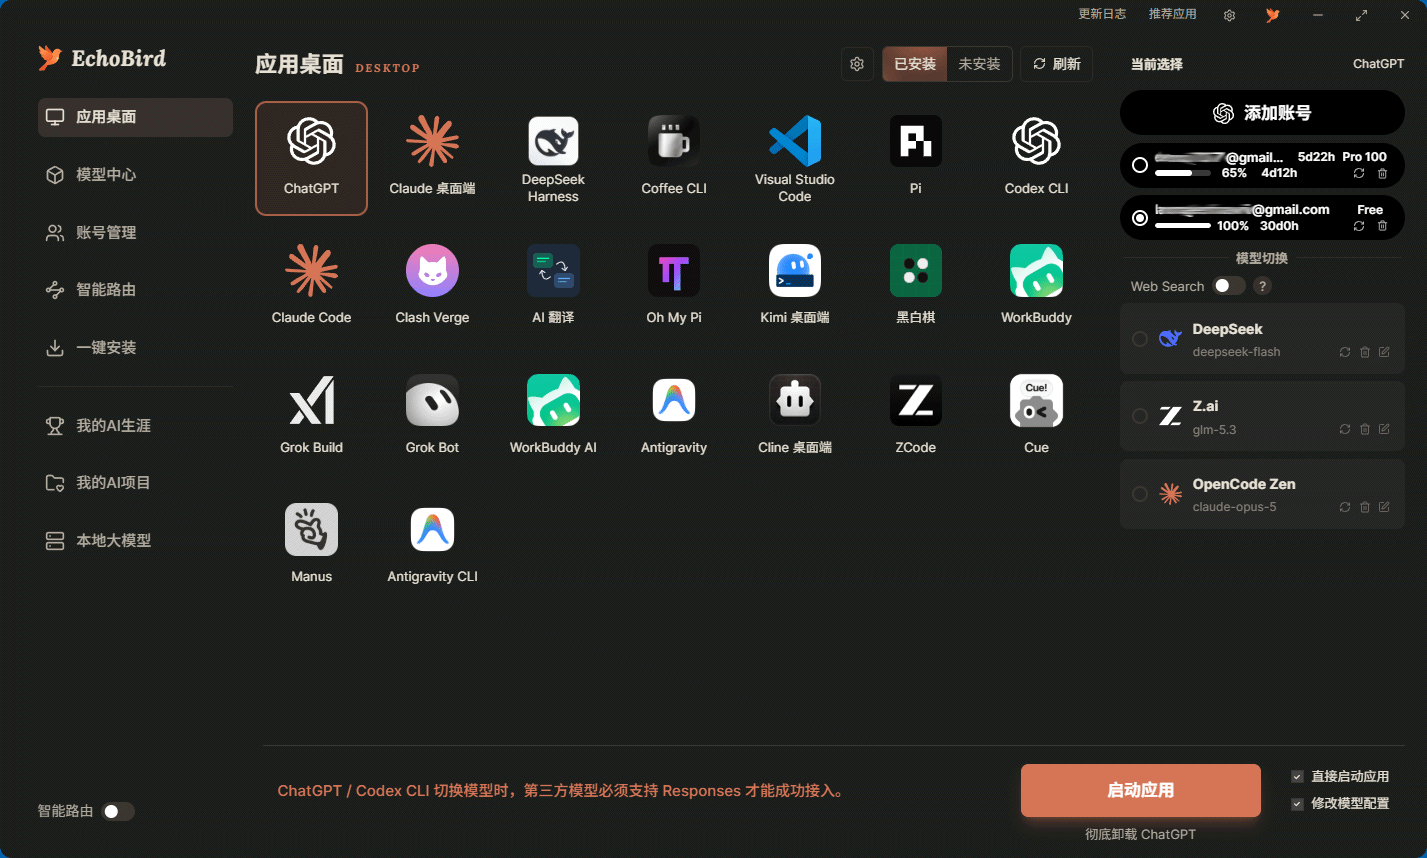
Task: Select the OpenCode Zen model radio button
Action: [1140, 494]
